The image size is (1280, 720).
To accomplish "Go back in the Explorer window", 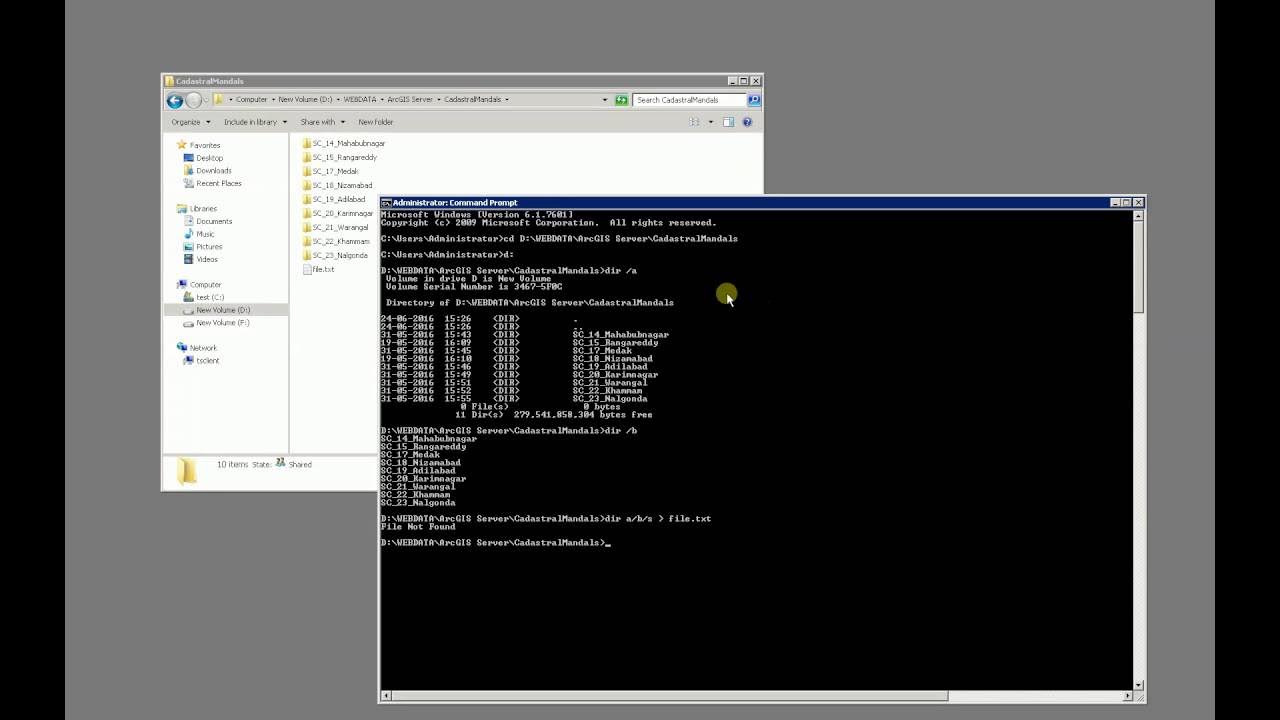I will [x=174, y=100].
